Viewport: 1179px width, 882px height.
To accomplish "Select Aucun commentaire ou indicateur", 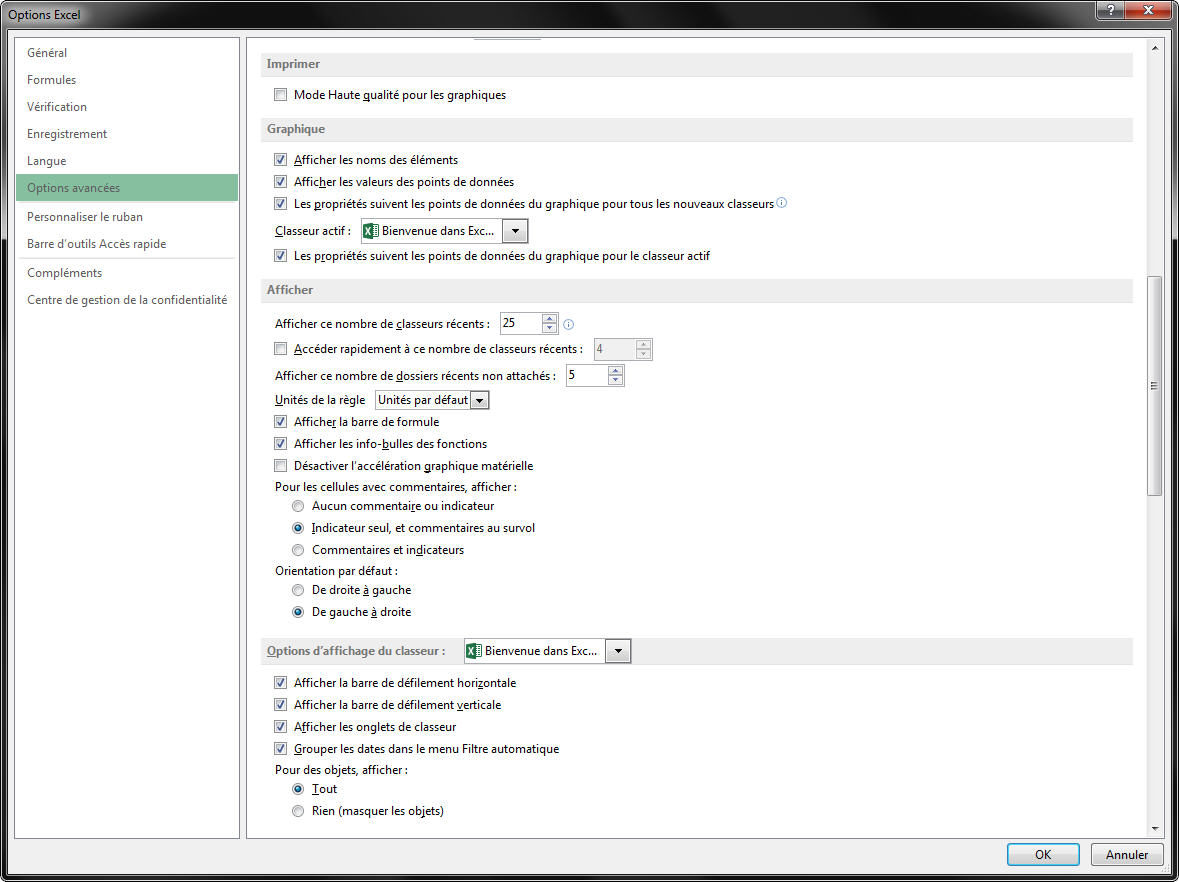I will [x=299, y=506].
